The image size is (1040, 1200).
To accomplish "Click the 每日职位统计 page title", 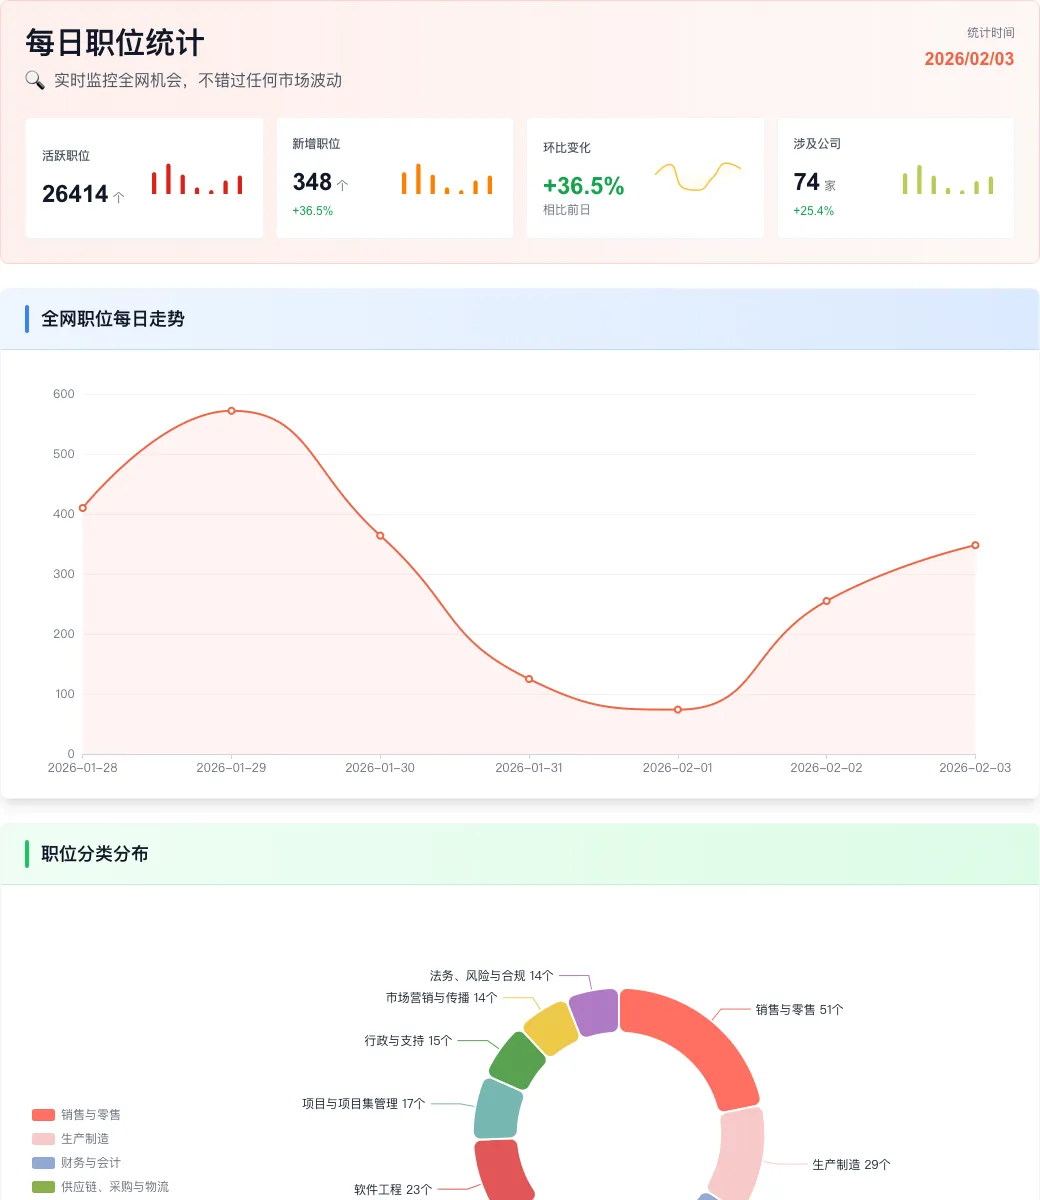I will (115, 43).
